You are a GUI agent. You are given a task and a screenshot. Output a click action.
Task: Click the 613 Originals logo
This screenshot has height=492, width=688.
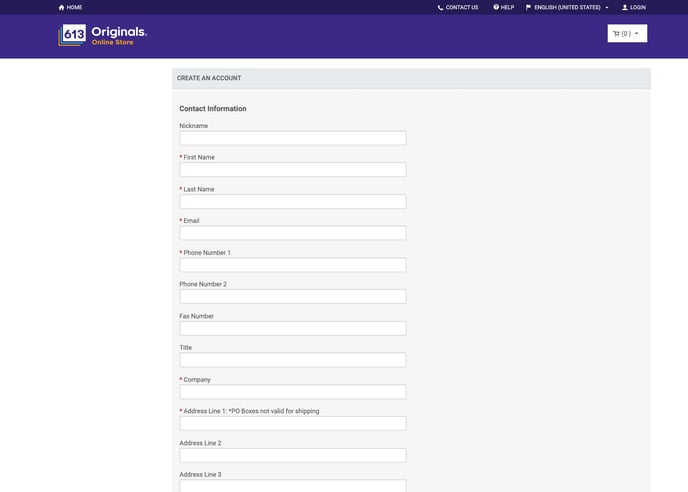coord(102,35)
